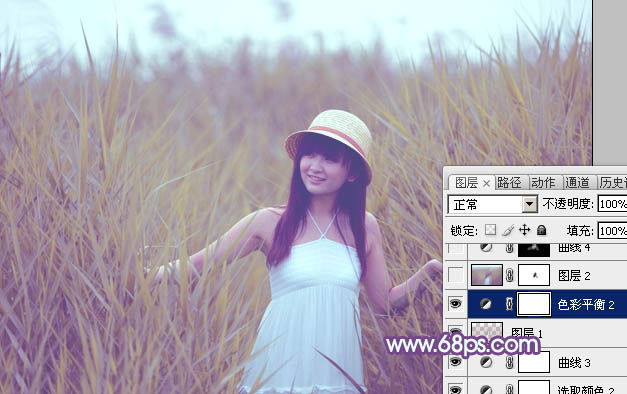Switch to the 动作 tab

543,183
